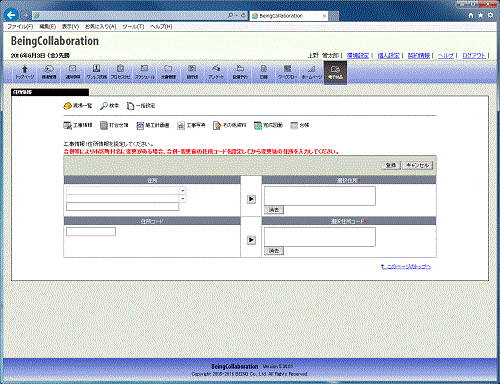Click the 登録 button
Image resolution: width=500 pixels, height=384 pixels.
point(391,165)
